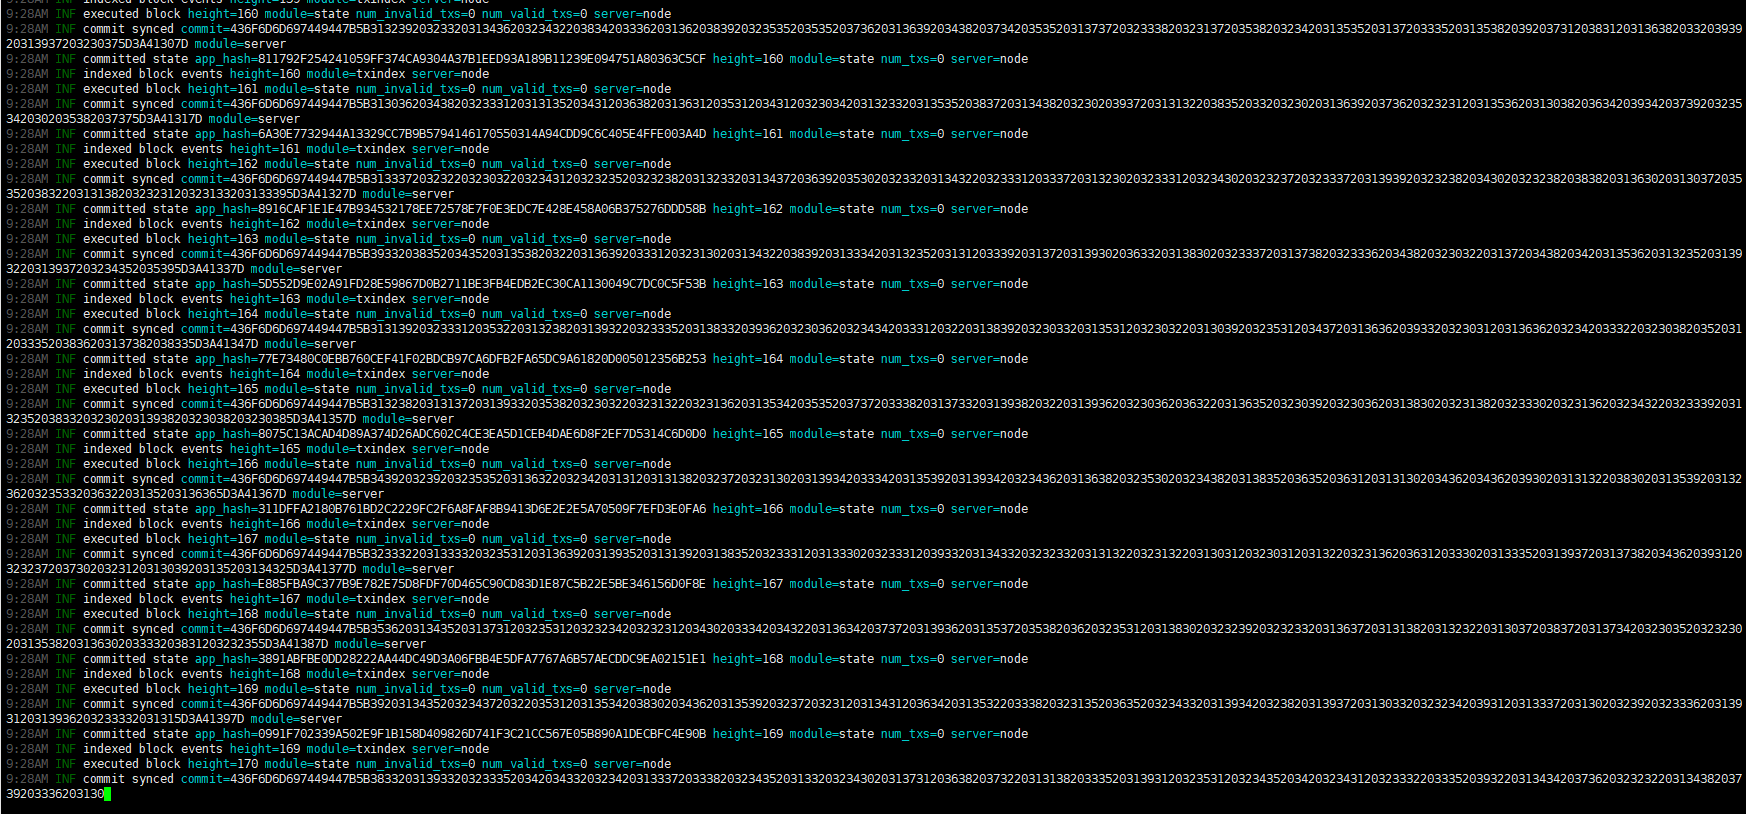Click the wrapped commit text ending 5D3A41347D
This screenshot has height=814, width=1746.
coord(132,344)
